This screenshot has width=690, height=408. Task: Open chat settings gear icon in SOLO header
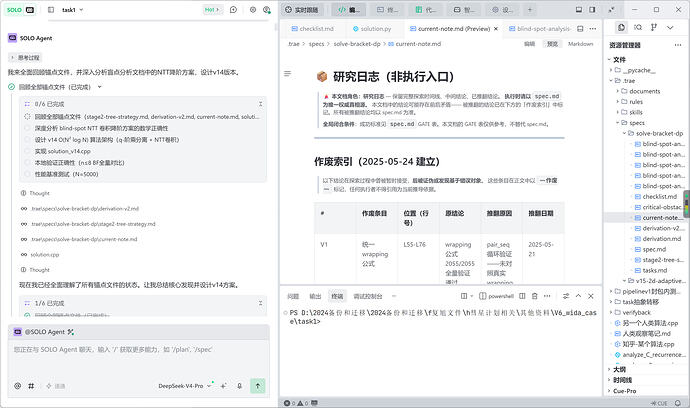(253, 9)
